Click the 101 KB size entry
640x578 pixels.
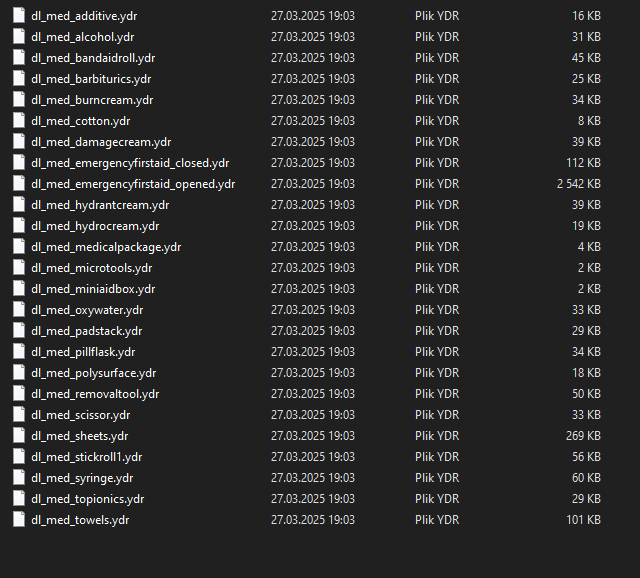click(583, 520)
